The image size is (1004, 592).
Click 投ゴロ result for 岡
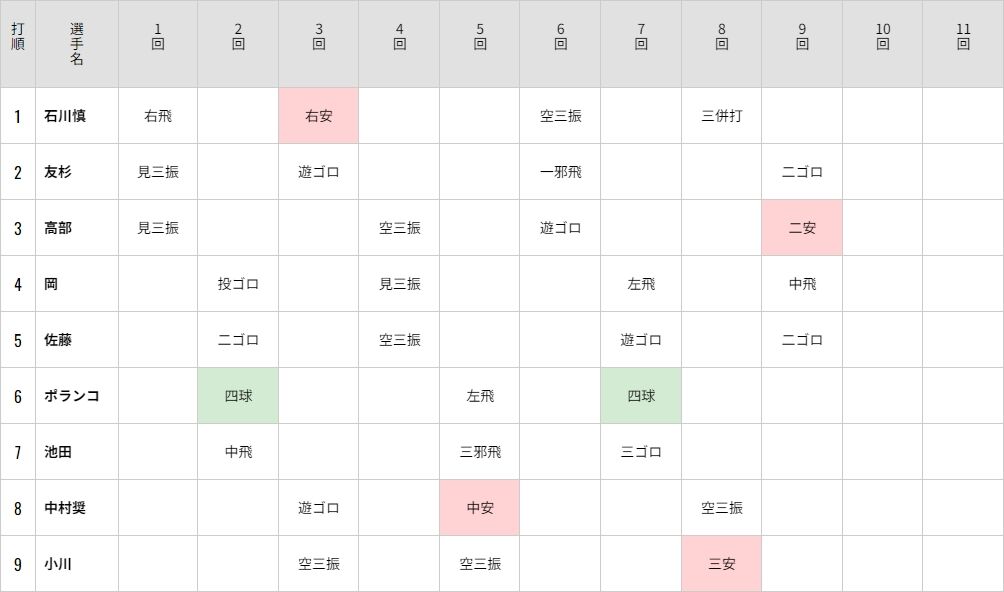coord(238,284)
